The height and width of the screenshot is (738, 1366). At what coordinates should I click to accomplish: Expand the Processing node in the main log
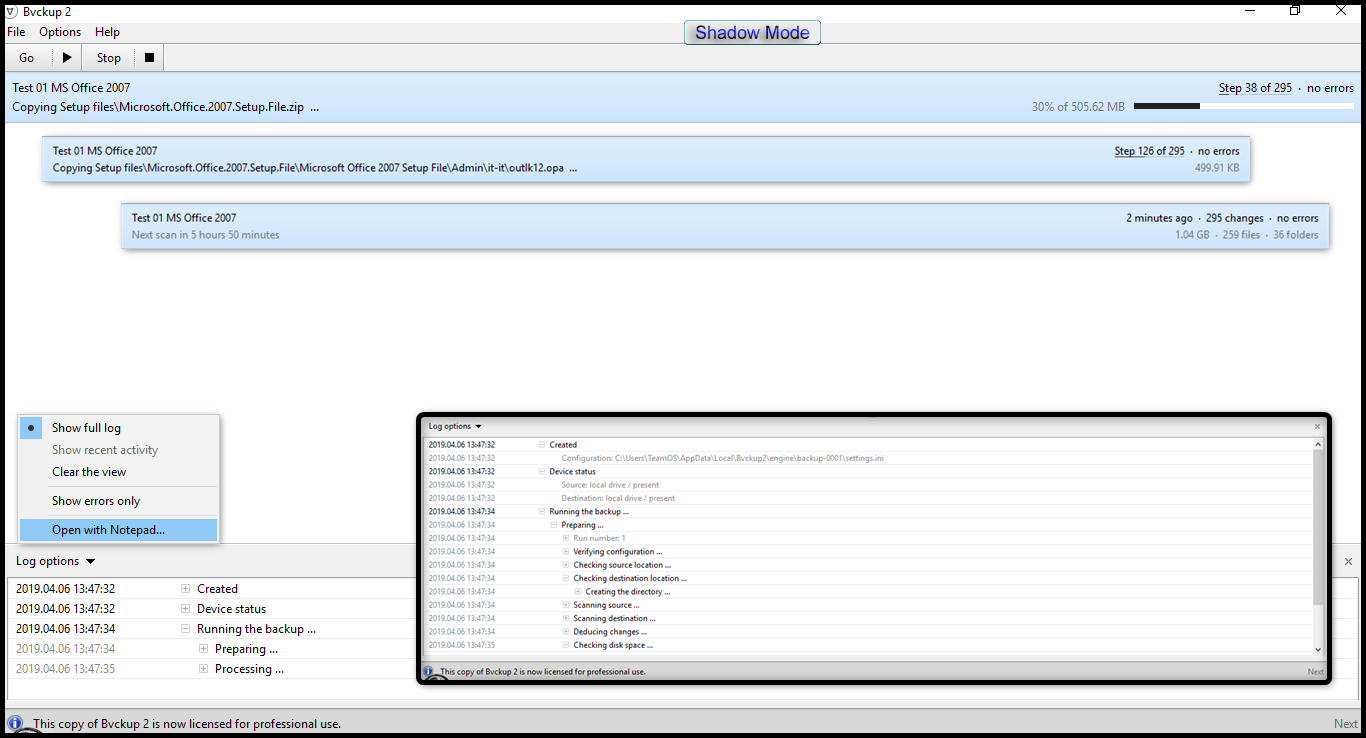[x=203, y=669]
